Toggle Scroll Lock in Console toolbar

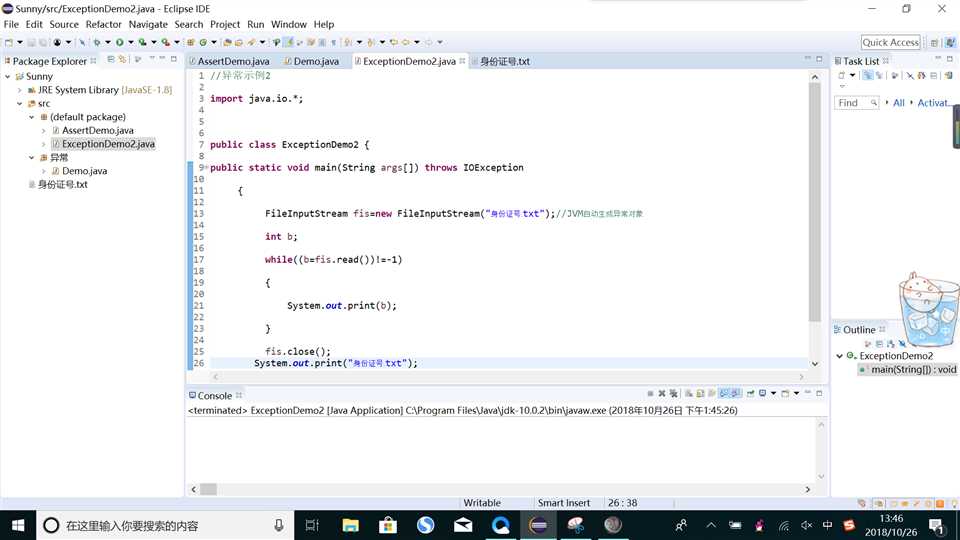(700, 393)
